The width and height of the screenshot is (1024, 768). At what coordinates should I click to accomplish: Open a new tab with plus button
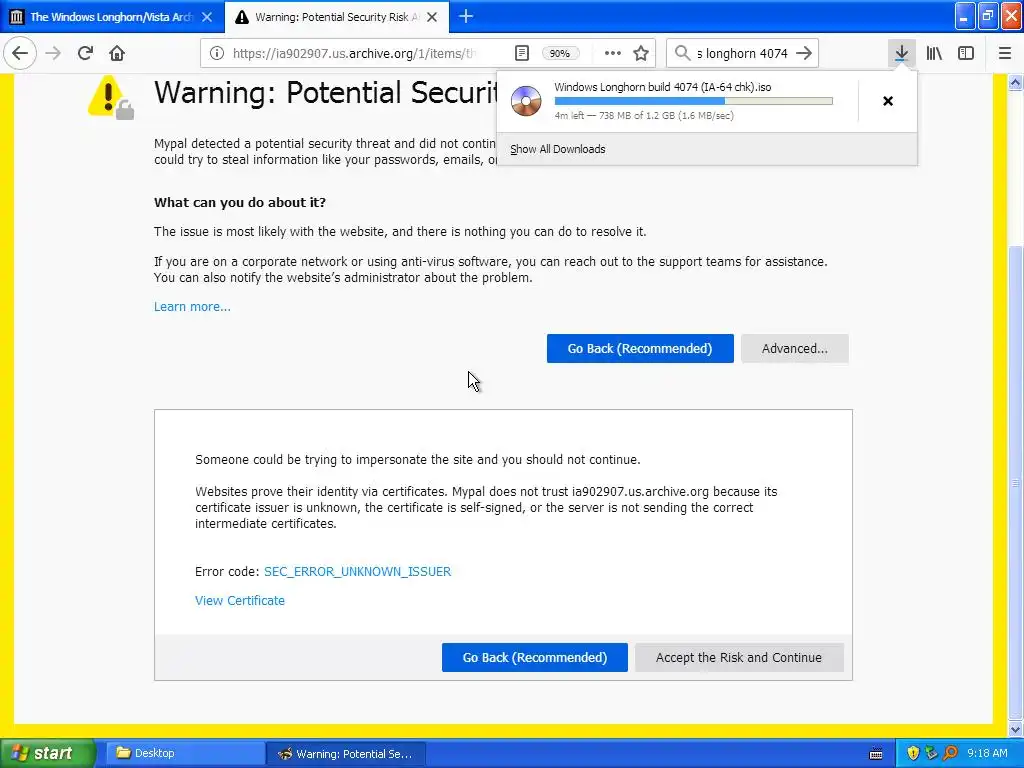[x=466, y=16]
